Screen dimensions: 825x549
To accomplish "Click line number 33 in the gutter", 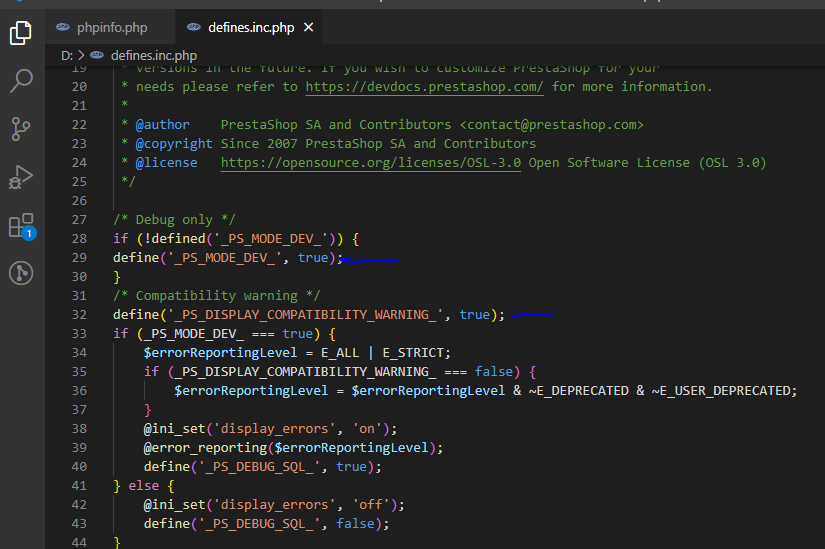I will pos(79,334).
